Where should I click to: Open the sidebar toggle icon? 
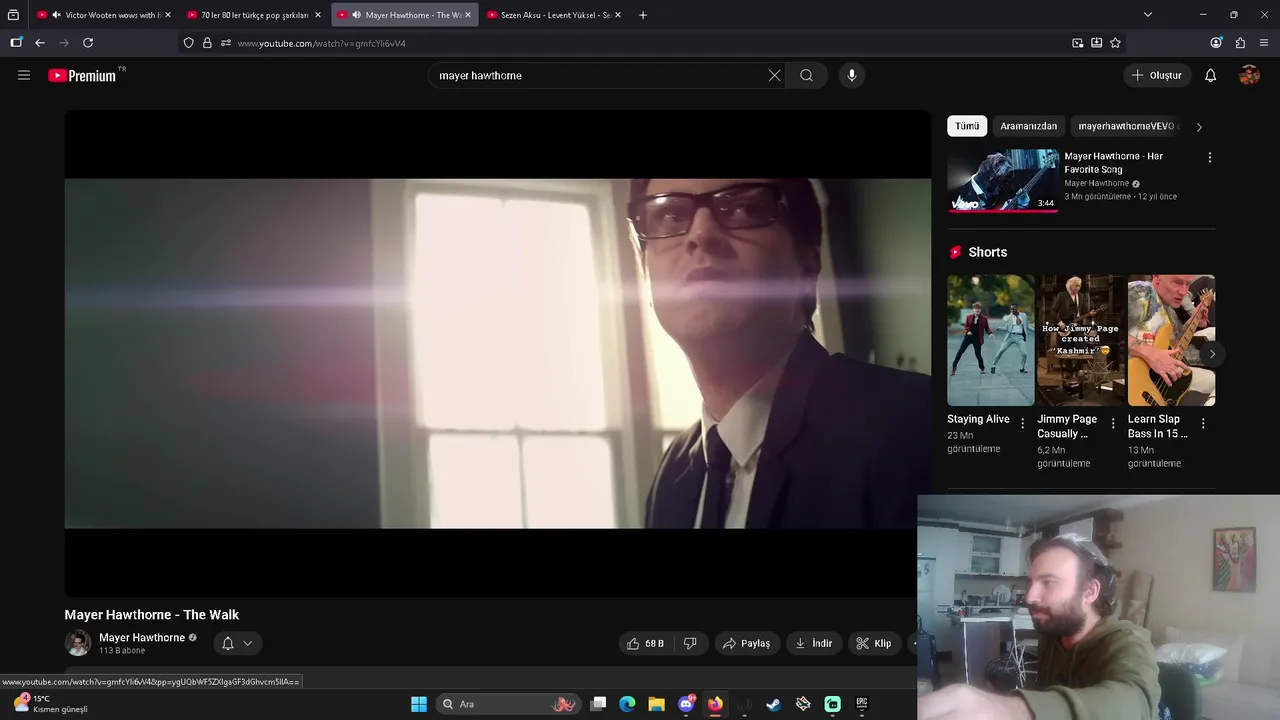tap(16, 43)
